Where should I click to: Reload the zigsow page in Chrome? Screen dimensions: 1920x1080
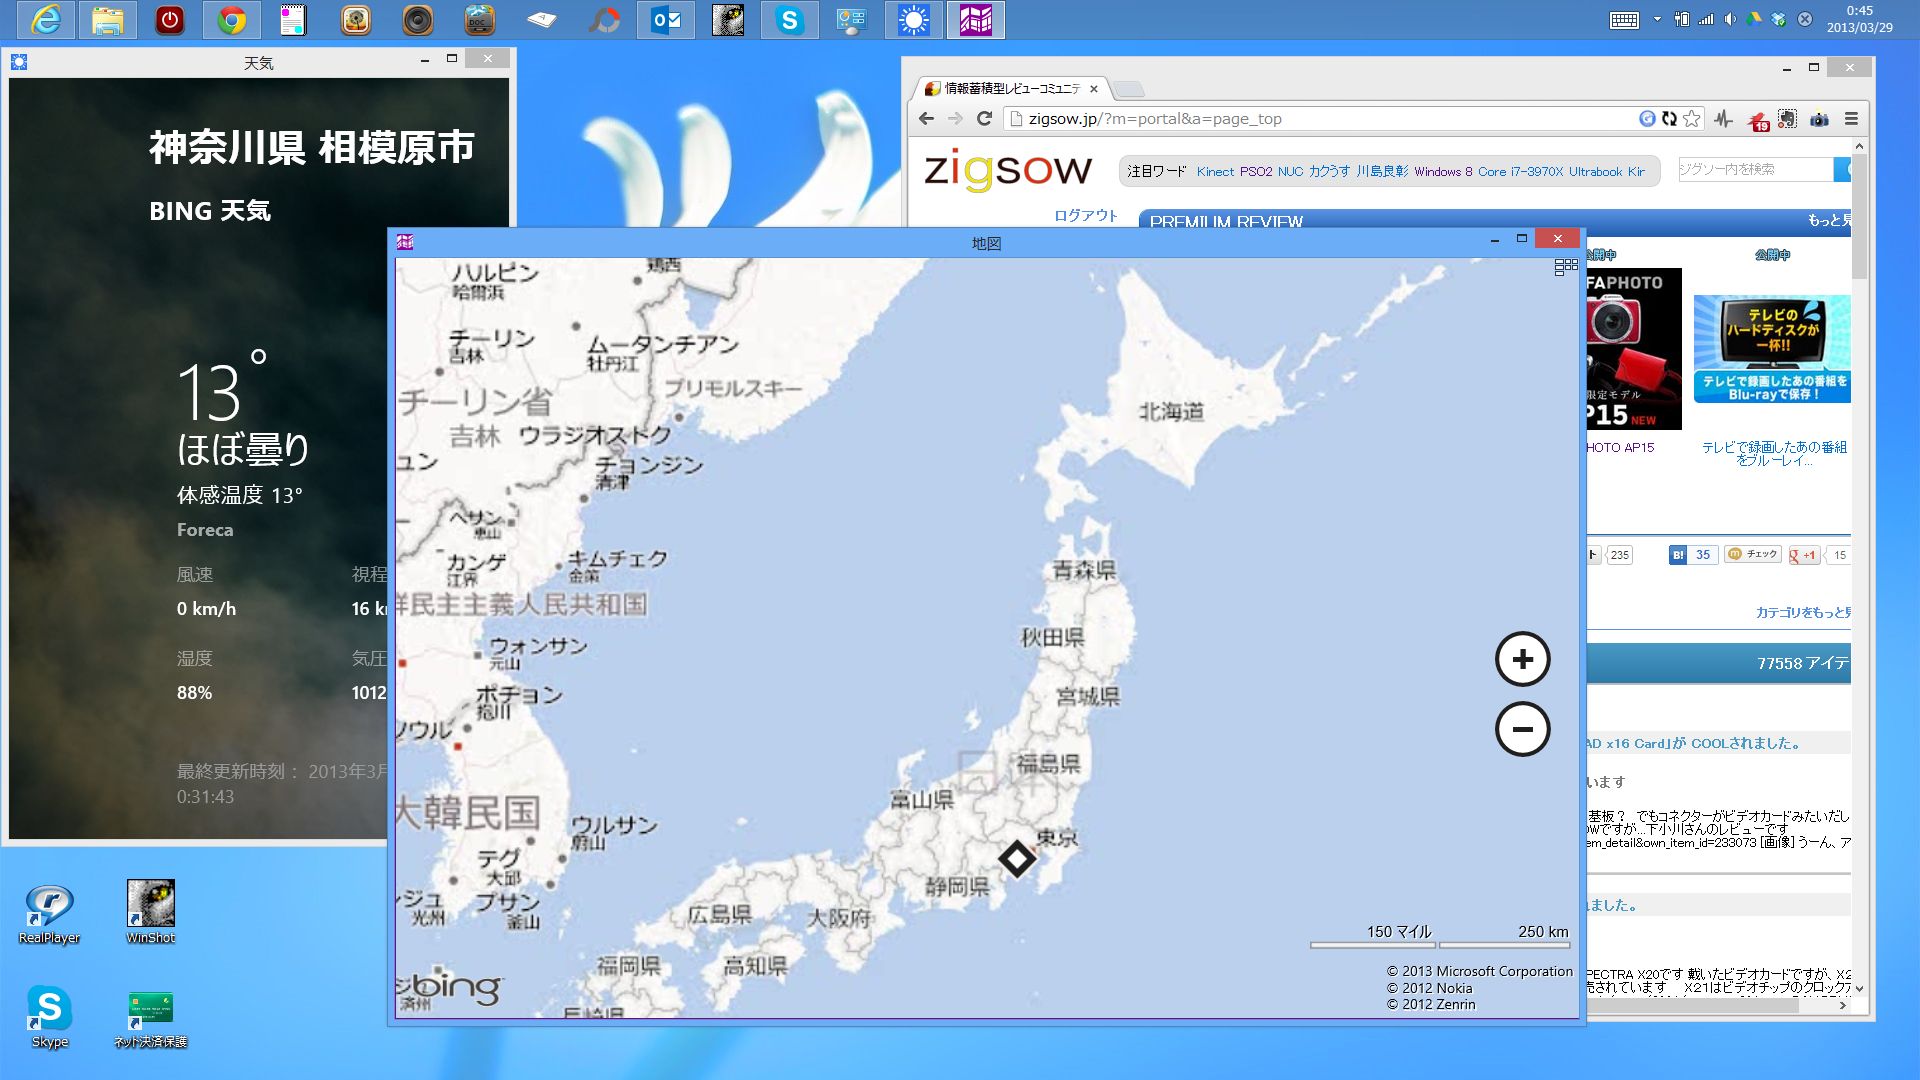(984, 119)
